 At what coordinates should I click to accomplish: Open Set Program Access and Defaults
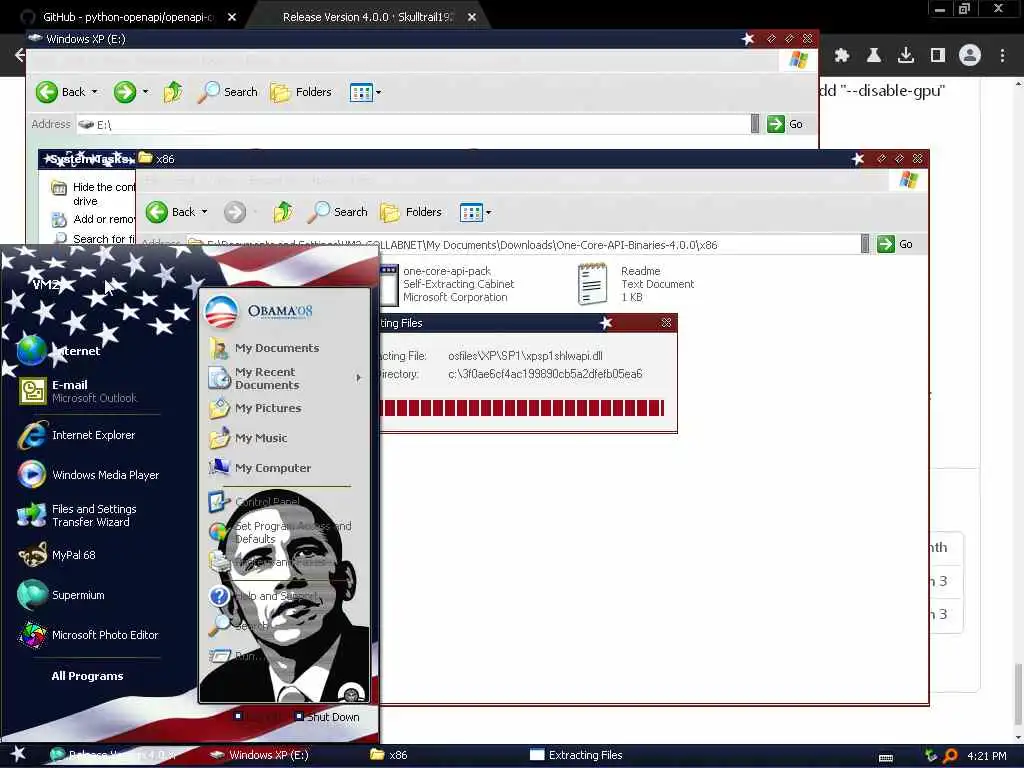[x=281, y=532]
